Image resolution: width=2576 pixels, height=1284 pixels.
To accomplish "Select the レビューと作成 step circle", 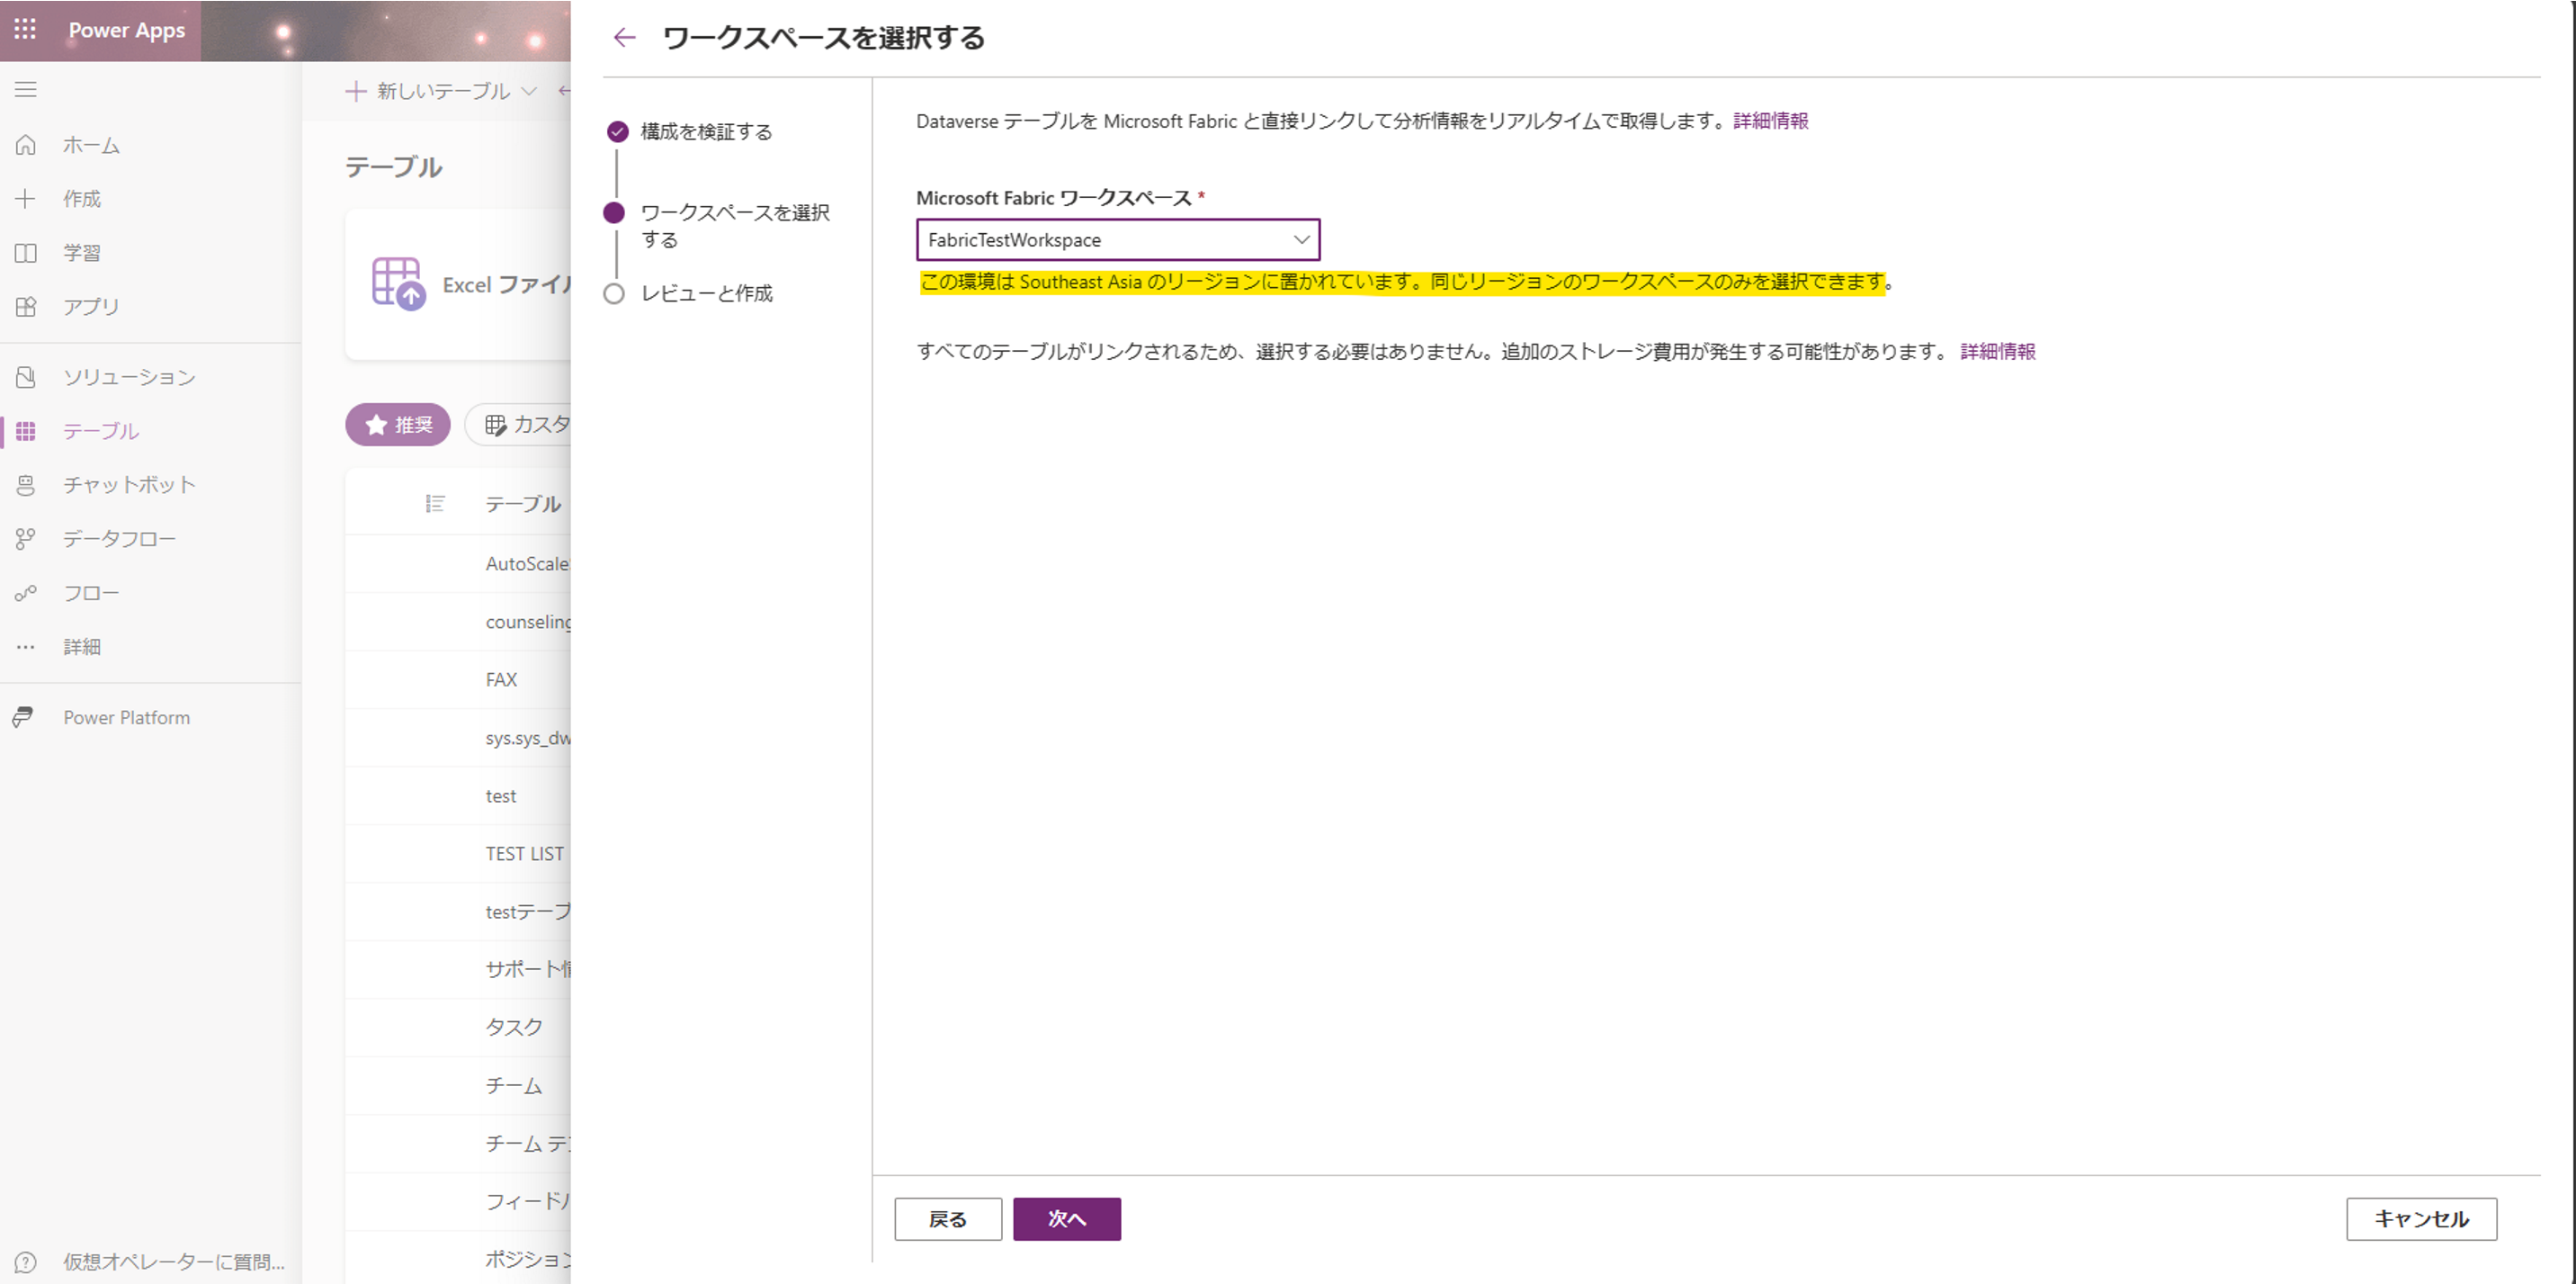I will point(615,293).
